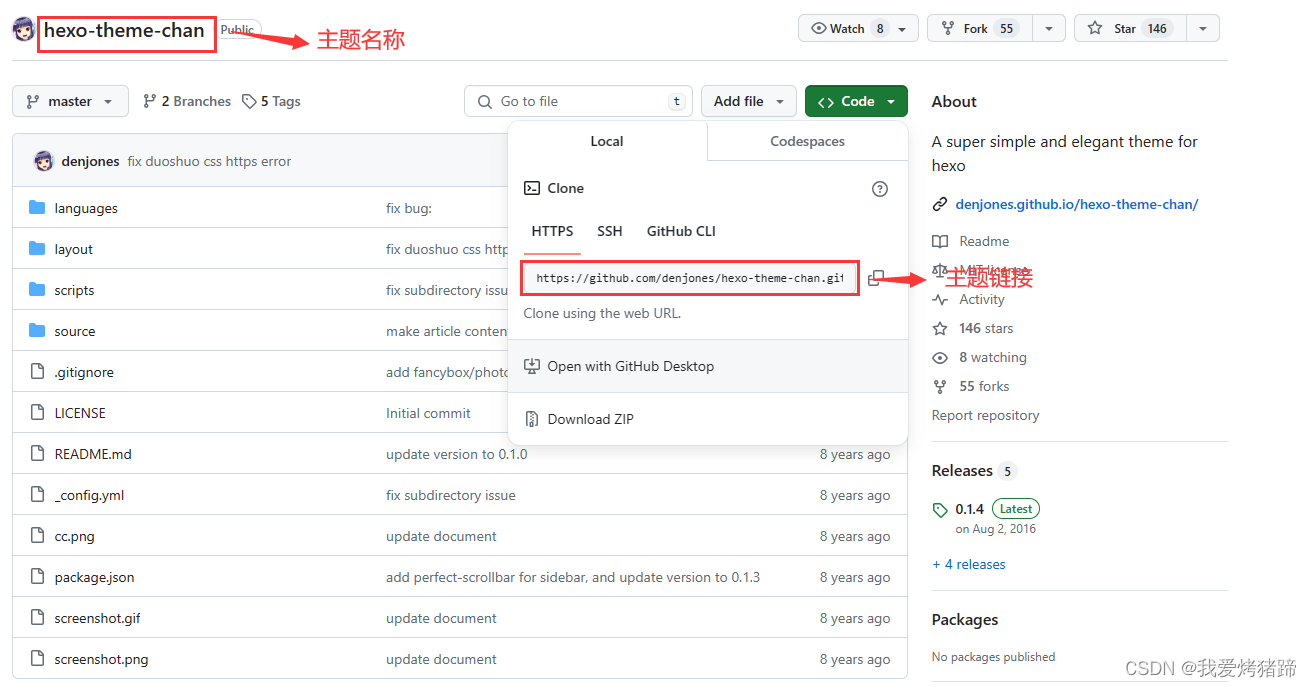1312x687 pixels.
Task: Open the hexo-theme-chan repository title link
Action: pos(124,31)
